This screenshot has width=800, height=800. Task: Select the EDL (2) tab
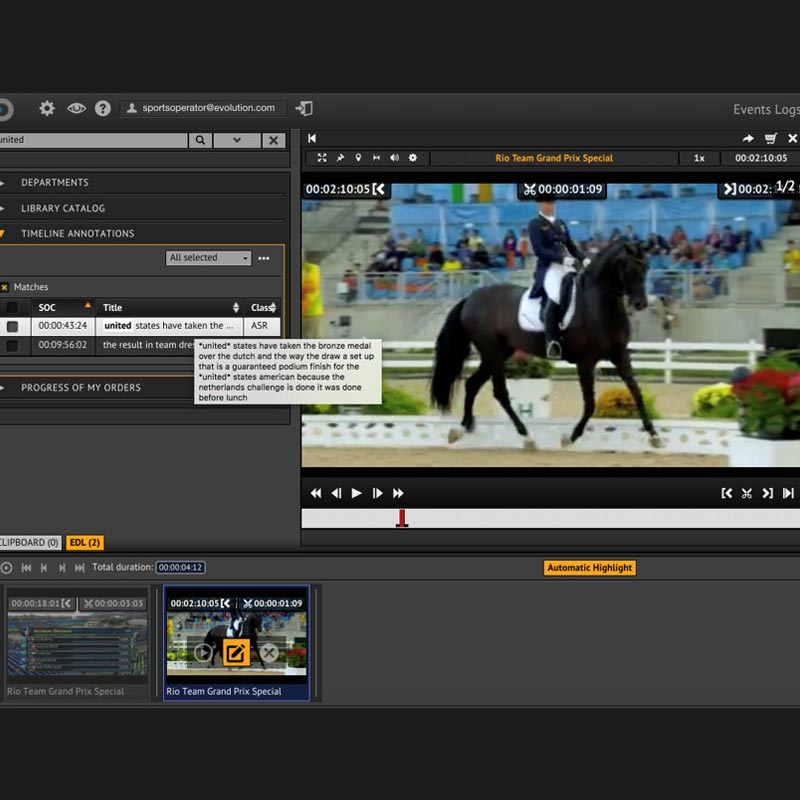pos(85,542)
